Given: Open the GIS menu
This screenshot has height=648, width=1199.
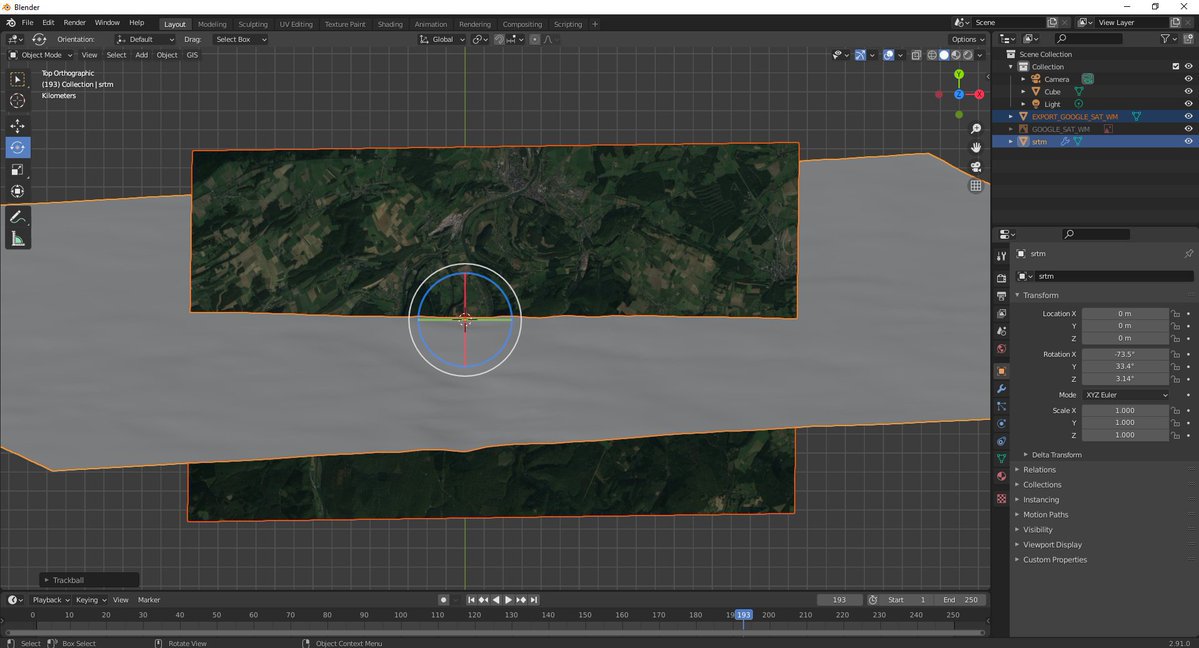Looking at the screenshot, I should click(192, 55).
